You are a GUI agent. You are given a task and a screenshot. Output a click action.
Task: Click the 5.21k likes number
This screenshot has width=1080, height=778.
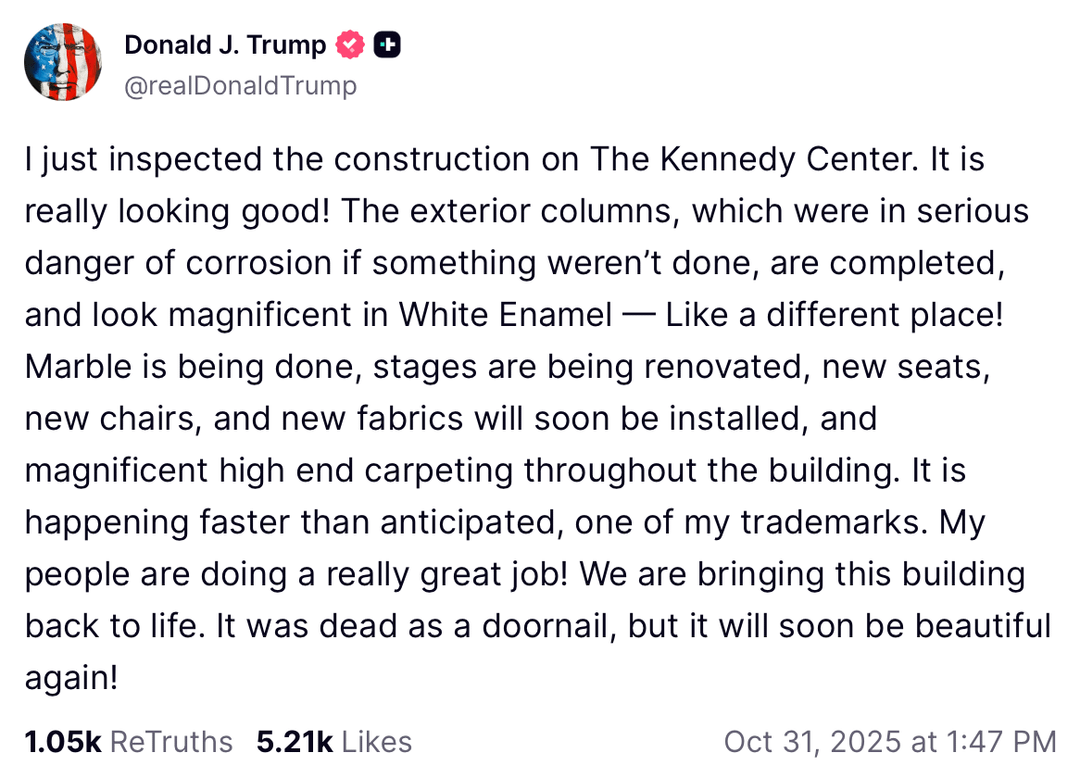tap(294, 741)
